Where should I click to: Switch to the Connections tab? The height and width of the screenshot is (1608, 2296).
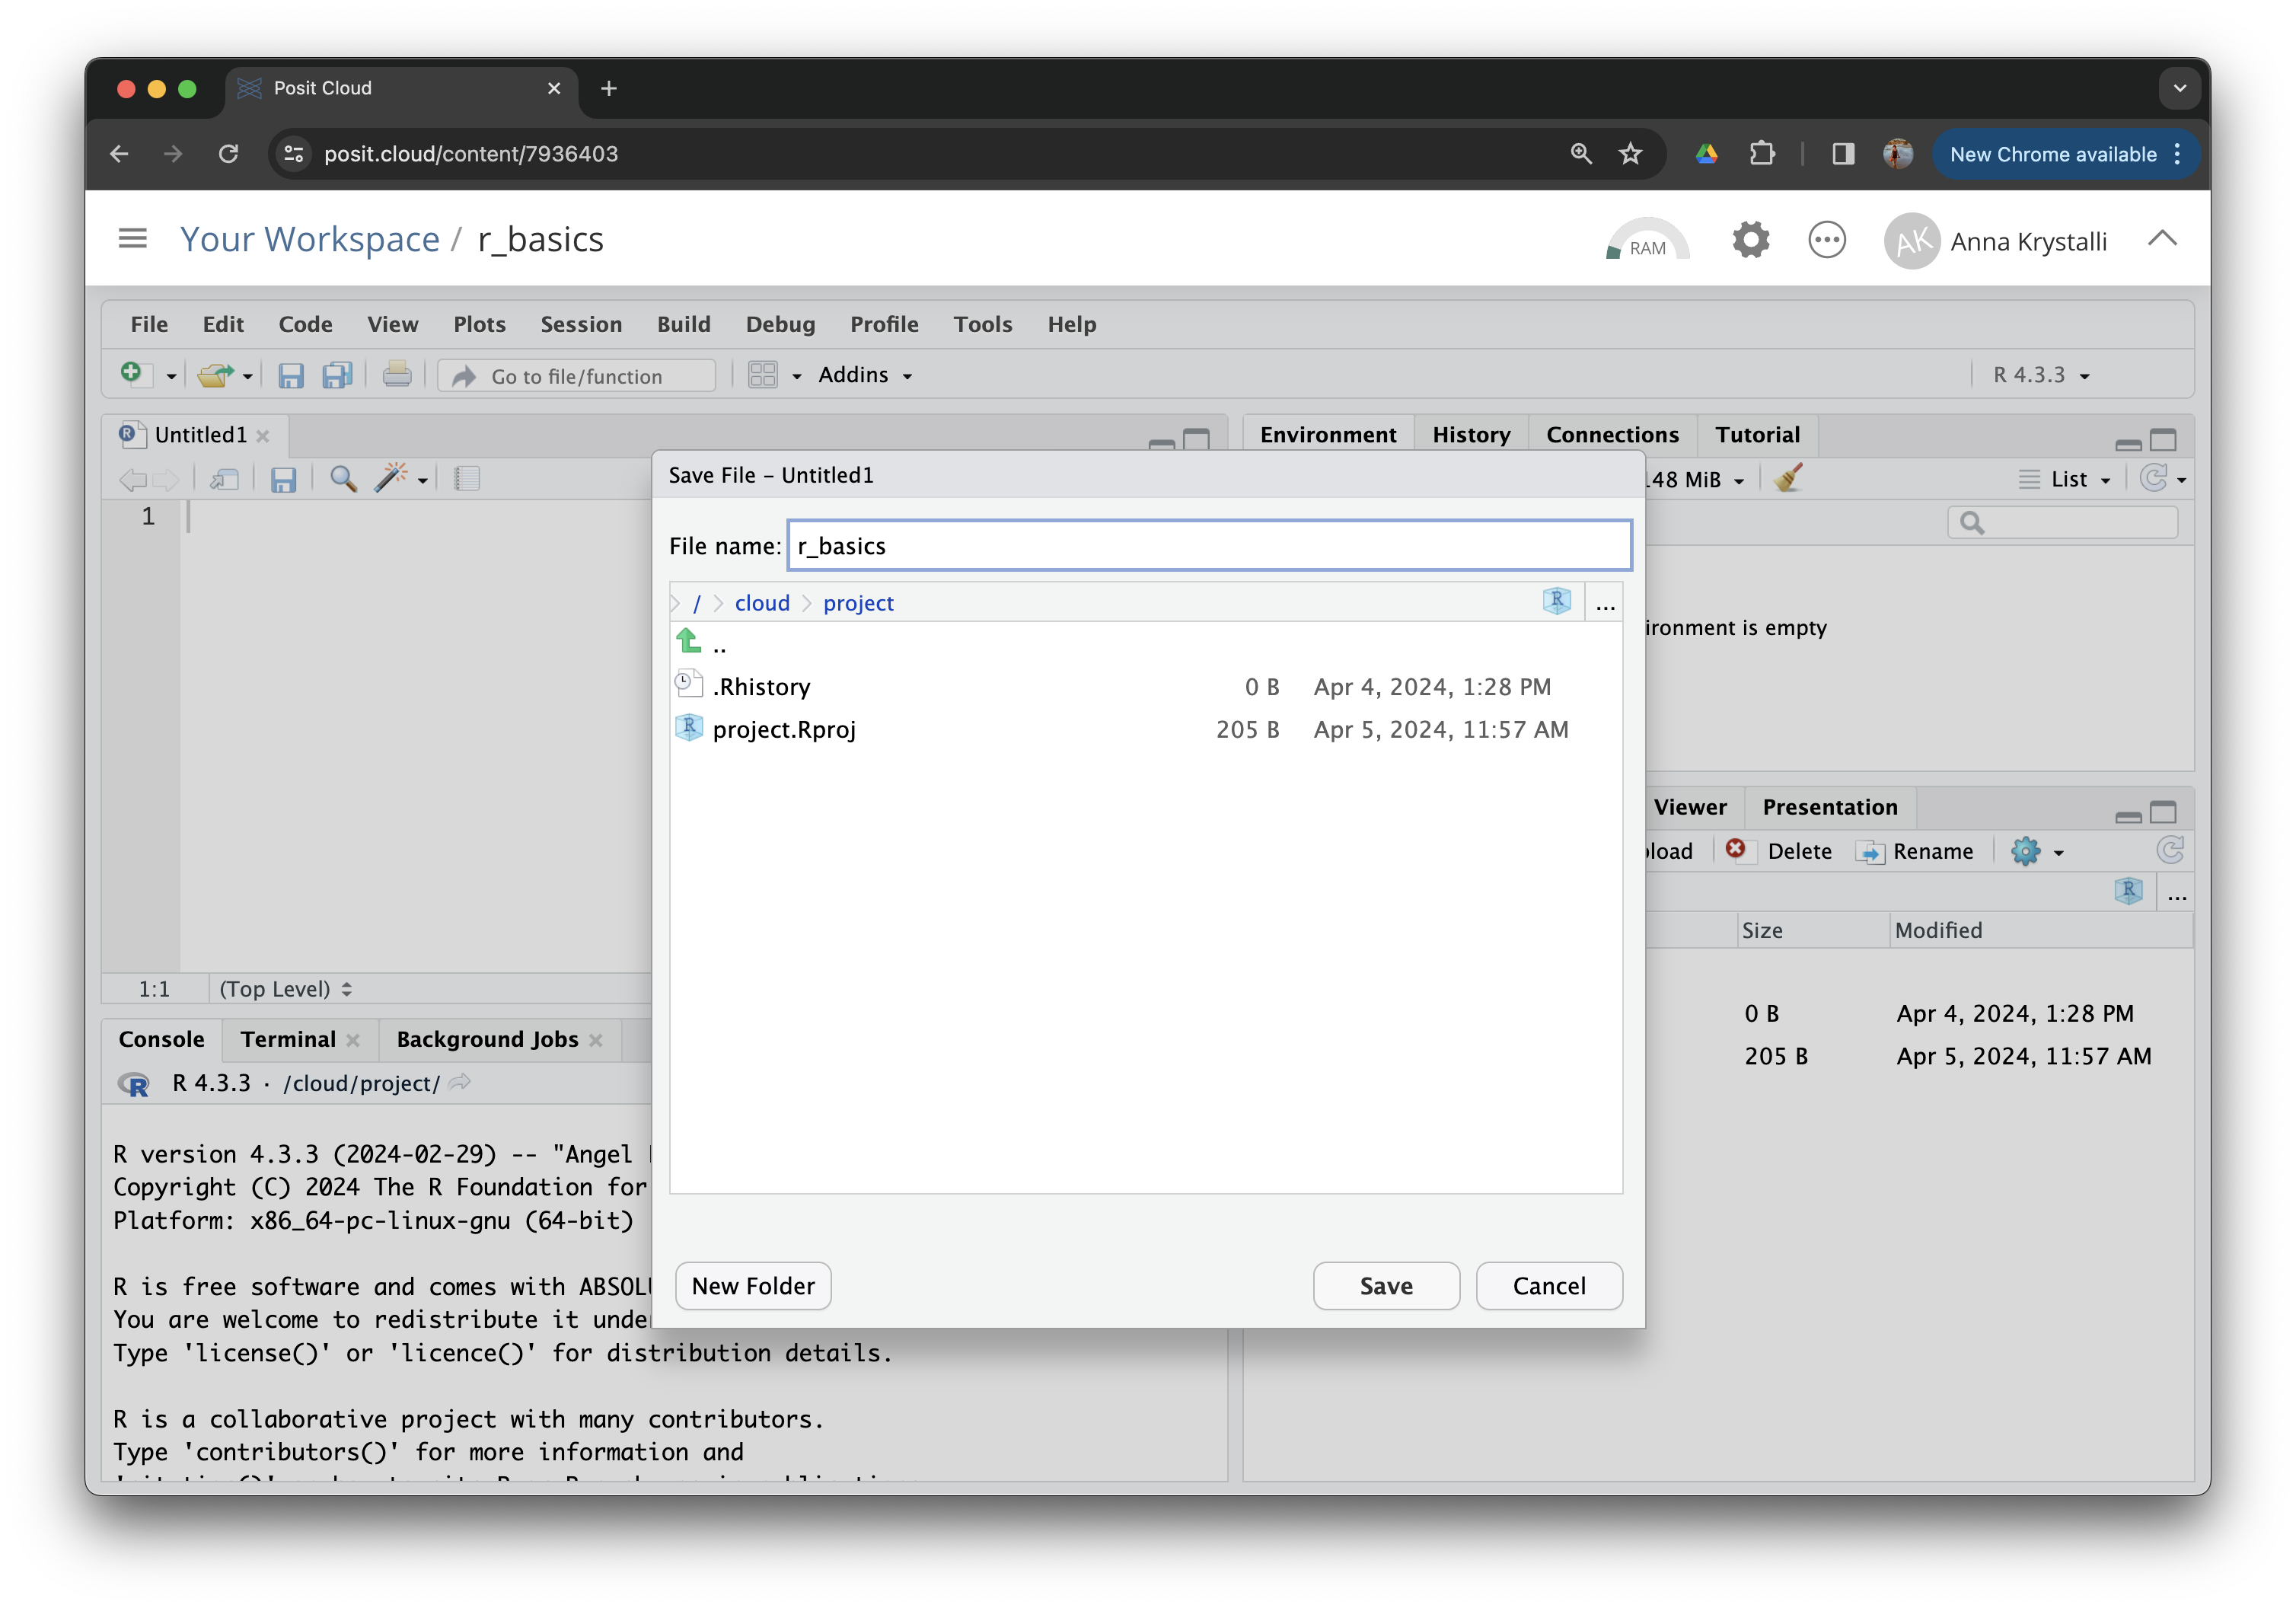click(x=1612, y=435)
